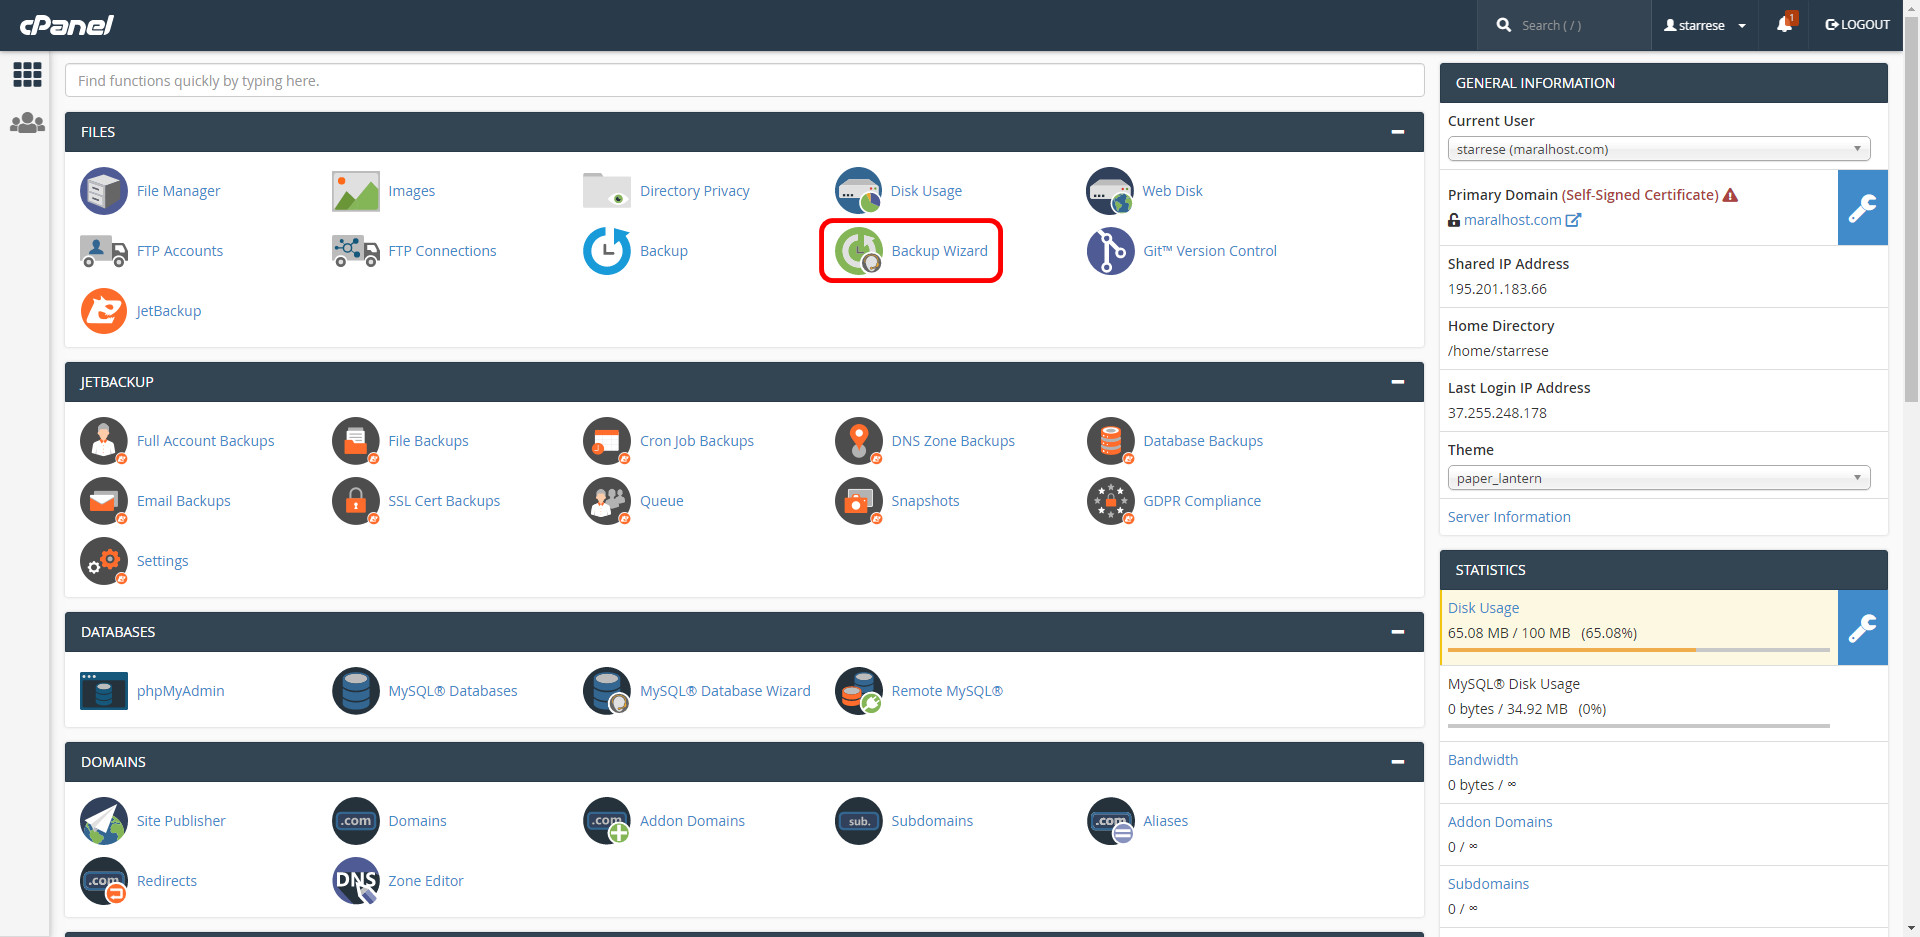Click the Images icon
1920x937 pixels.
pyautogui.click(x=356, y=191)
